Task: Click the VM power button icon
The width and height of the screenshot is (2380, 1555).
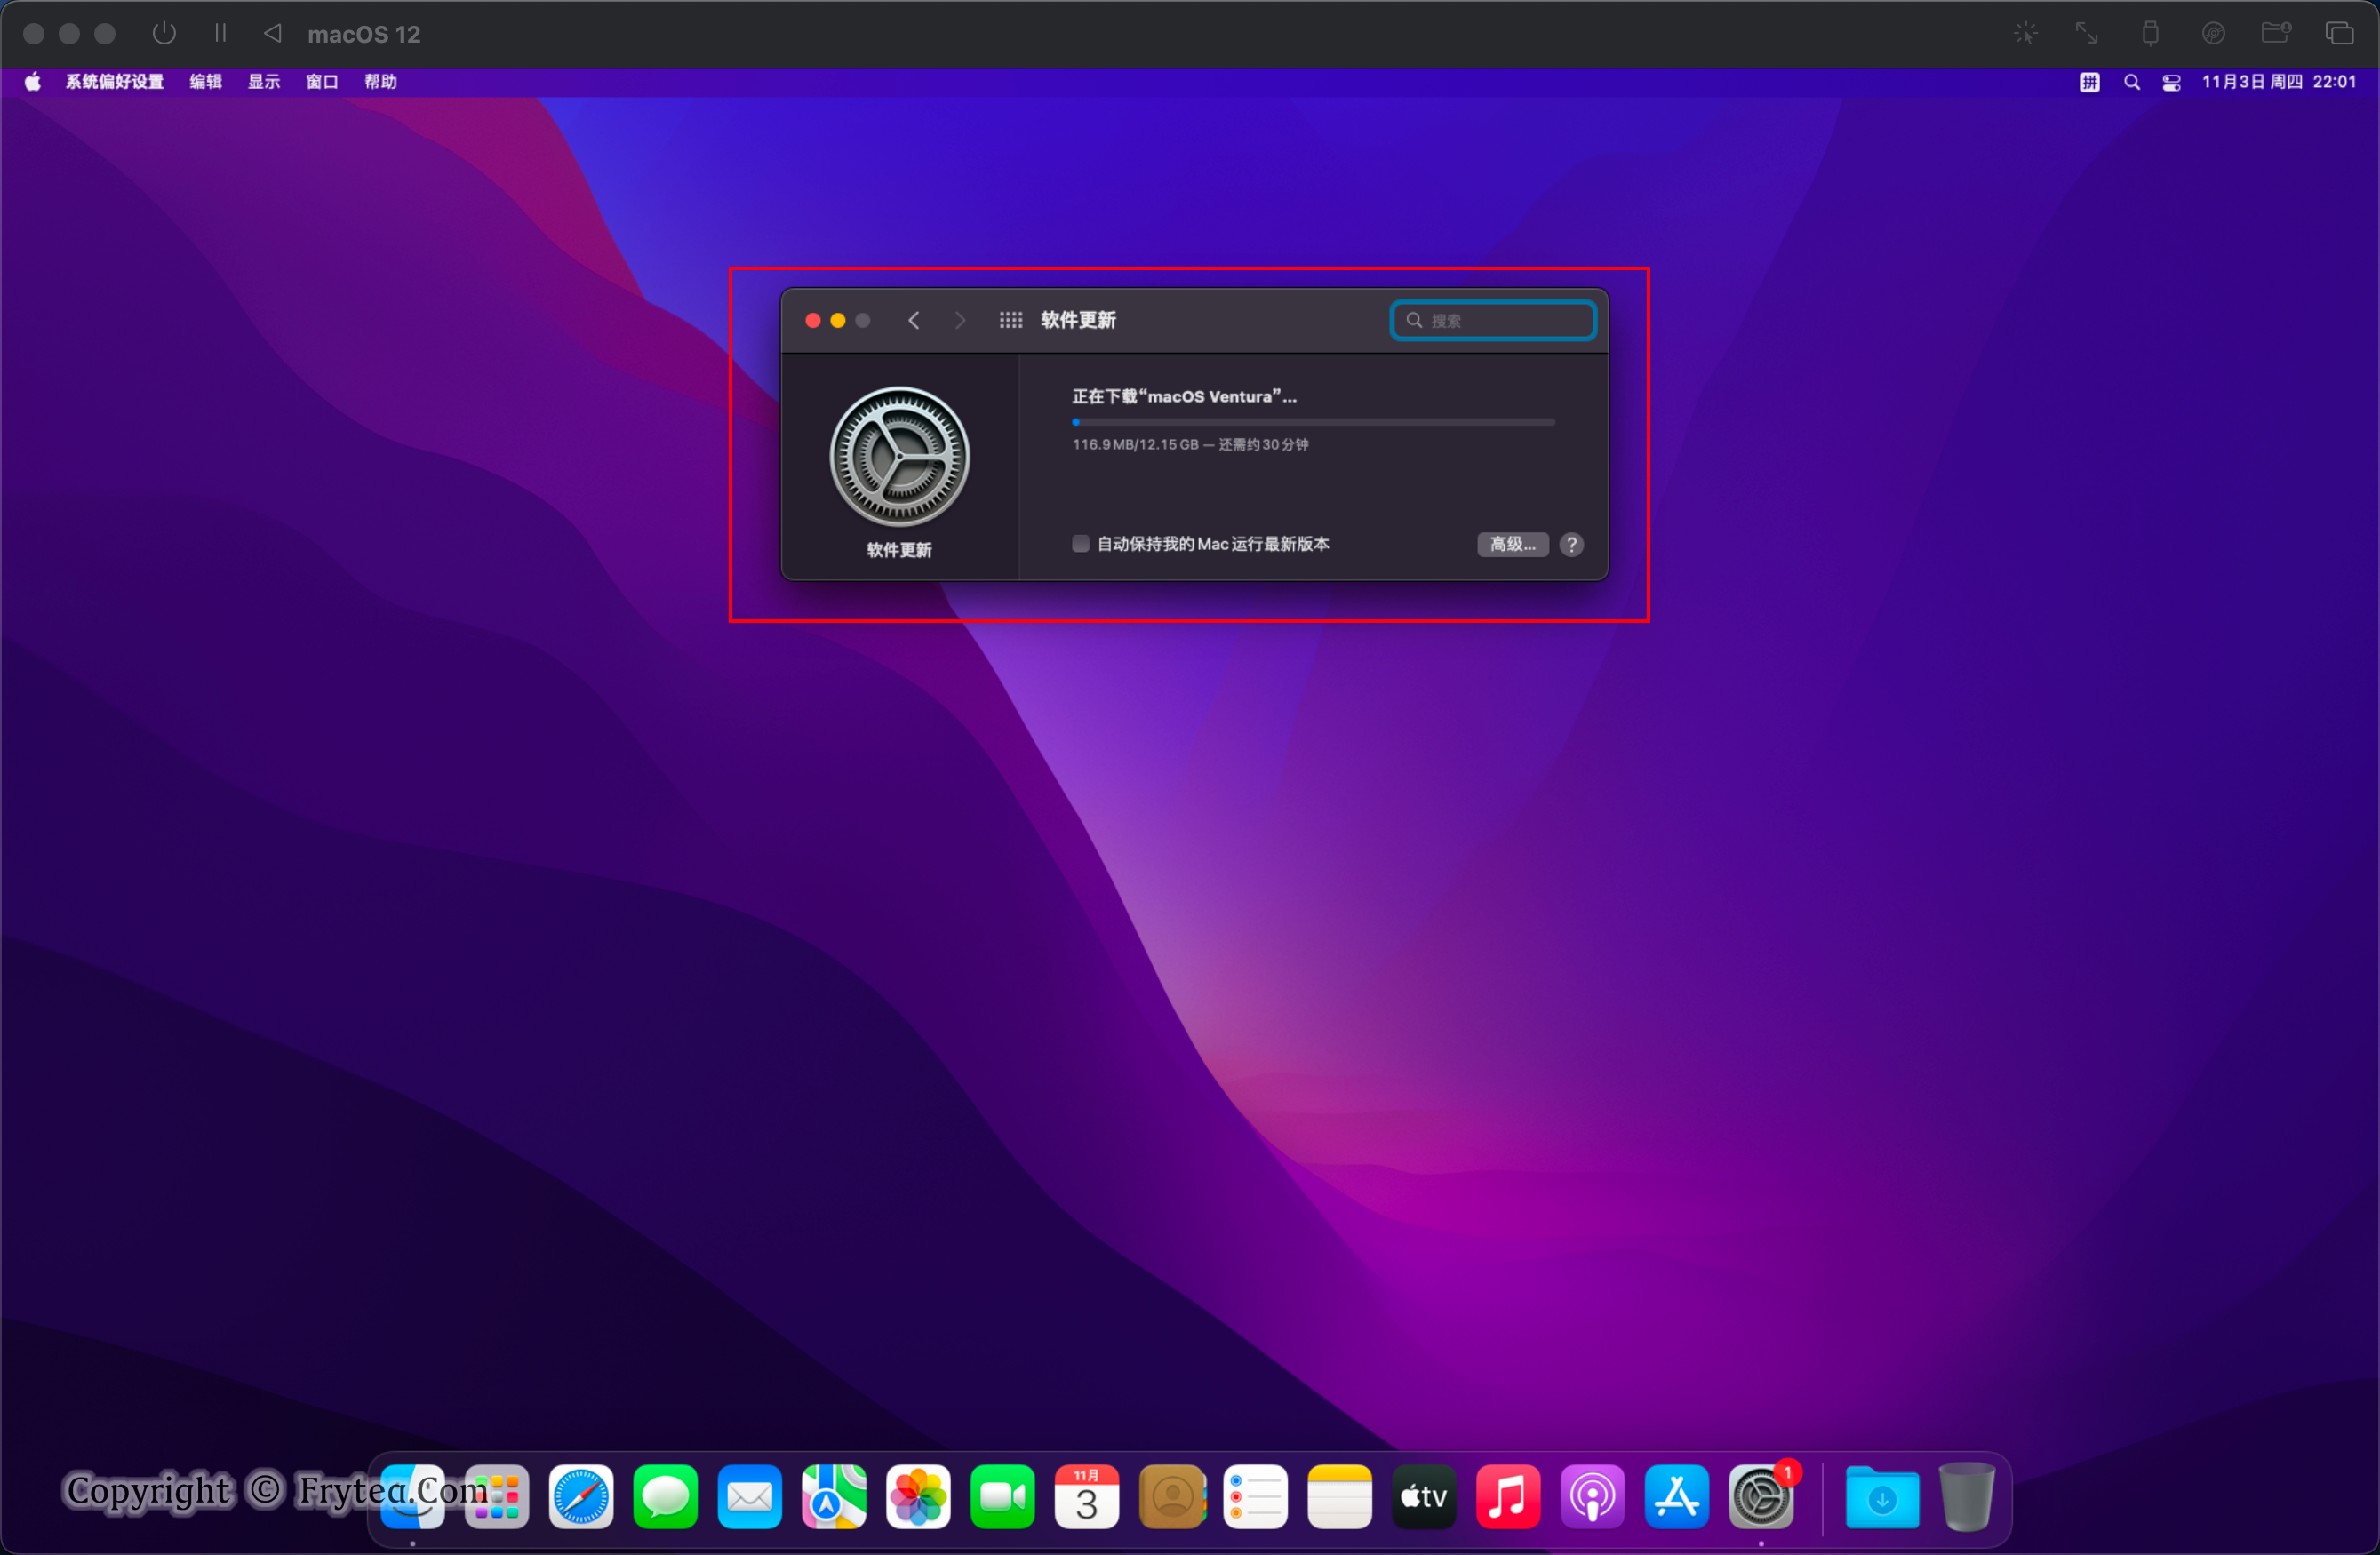Action: pos(164,33)
